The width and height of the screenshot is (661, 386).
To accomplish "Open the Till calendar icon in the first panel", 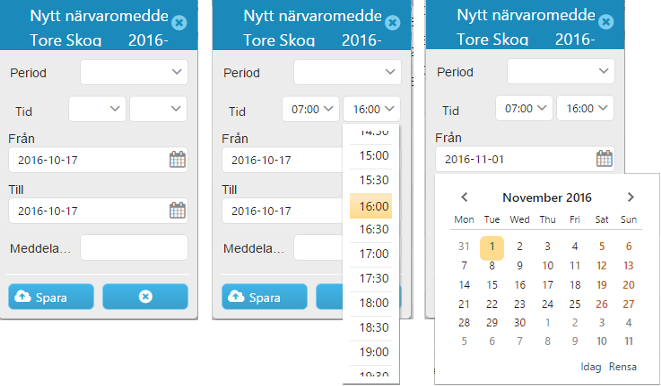I will 177,210.
